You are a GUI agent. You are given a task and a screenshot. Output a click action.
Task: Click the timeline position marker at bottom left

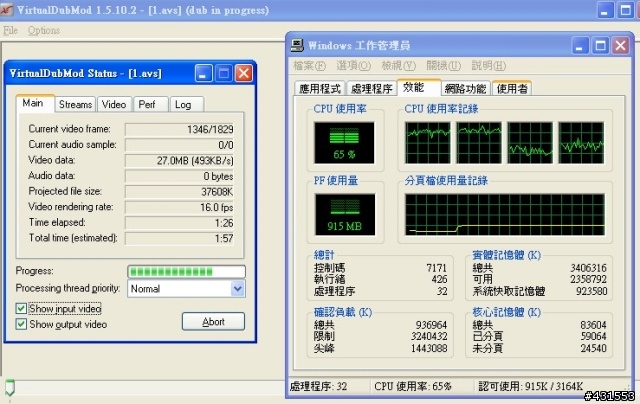(10, 388)
